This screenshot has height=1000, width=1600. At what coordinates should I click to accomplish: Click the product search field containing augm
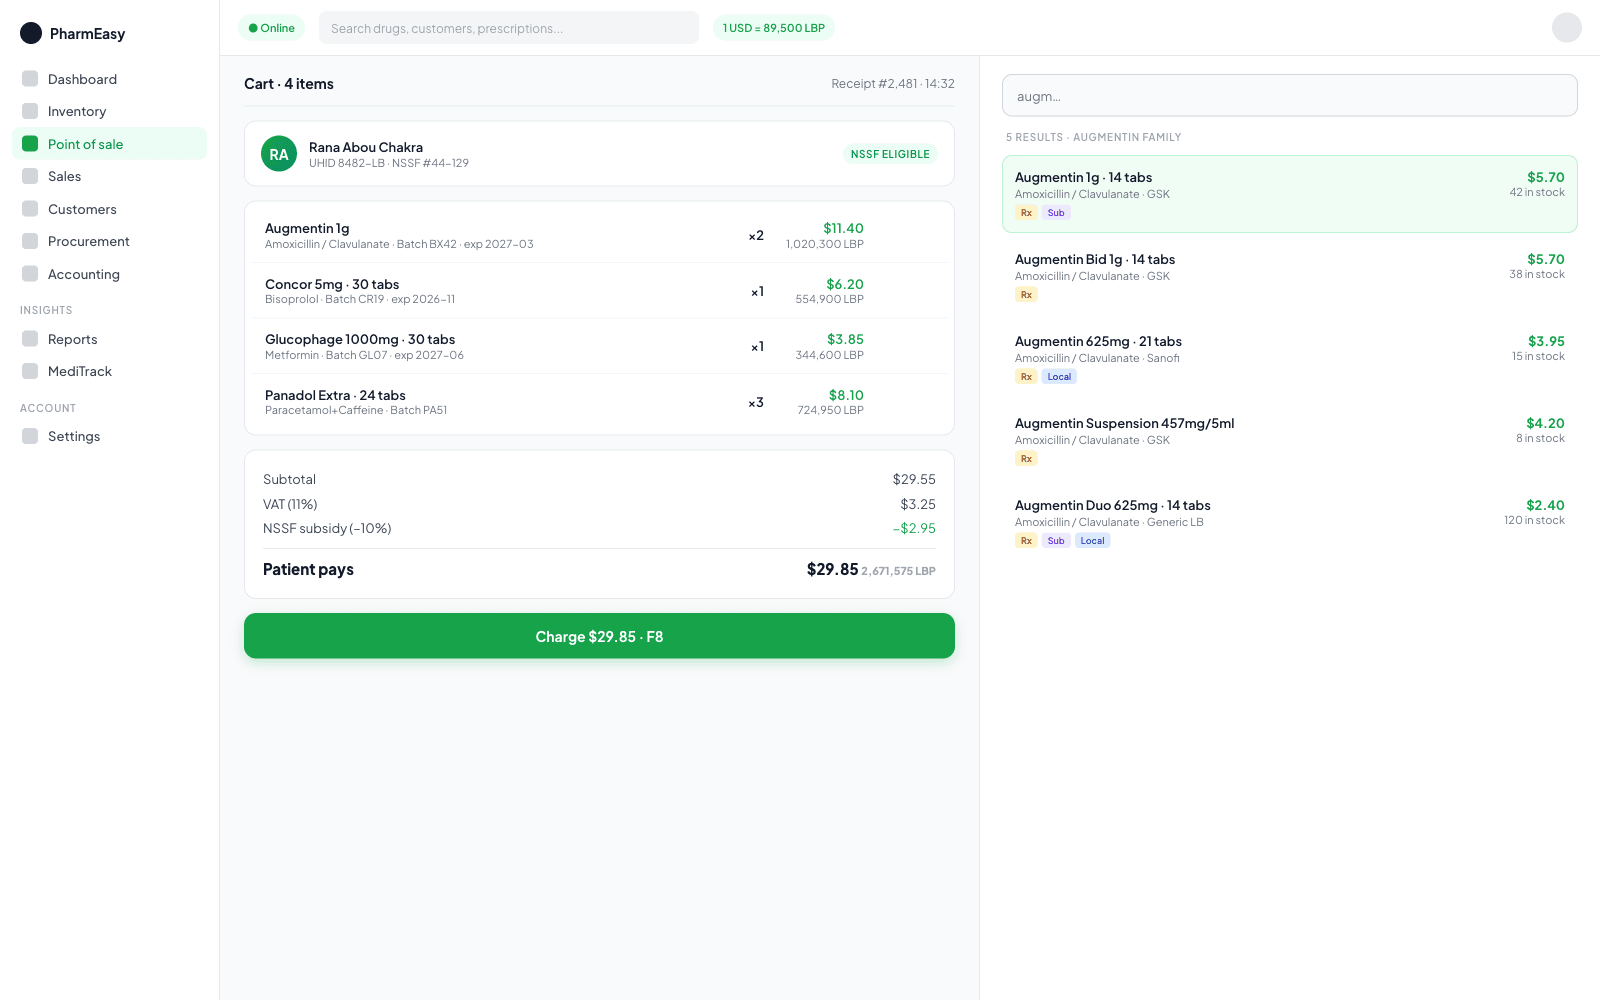click(x=1290, y=96)
